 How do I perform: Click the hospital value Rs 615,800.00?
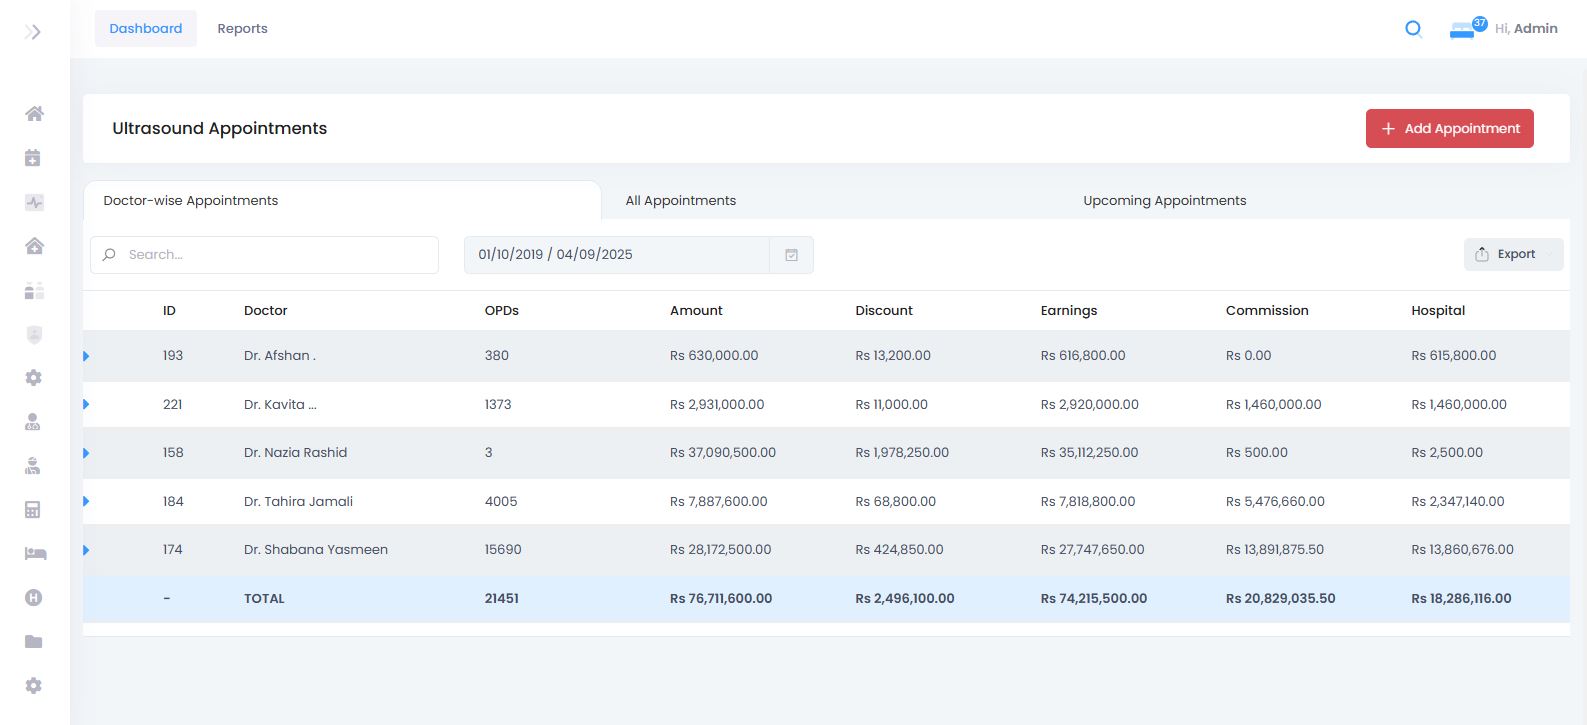(x=1454, y=355)
